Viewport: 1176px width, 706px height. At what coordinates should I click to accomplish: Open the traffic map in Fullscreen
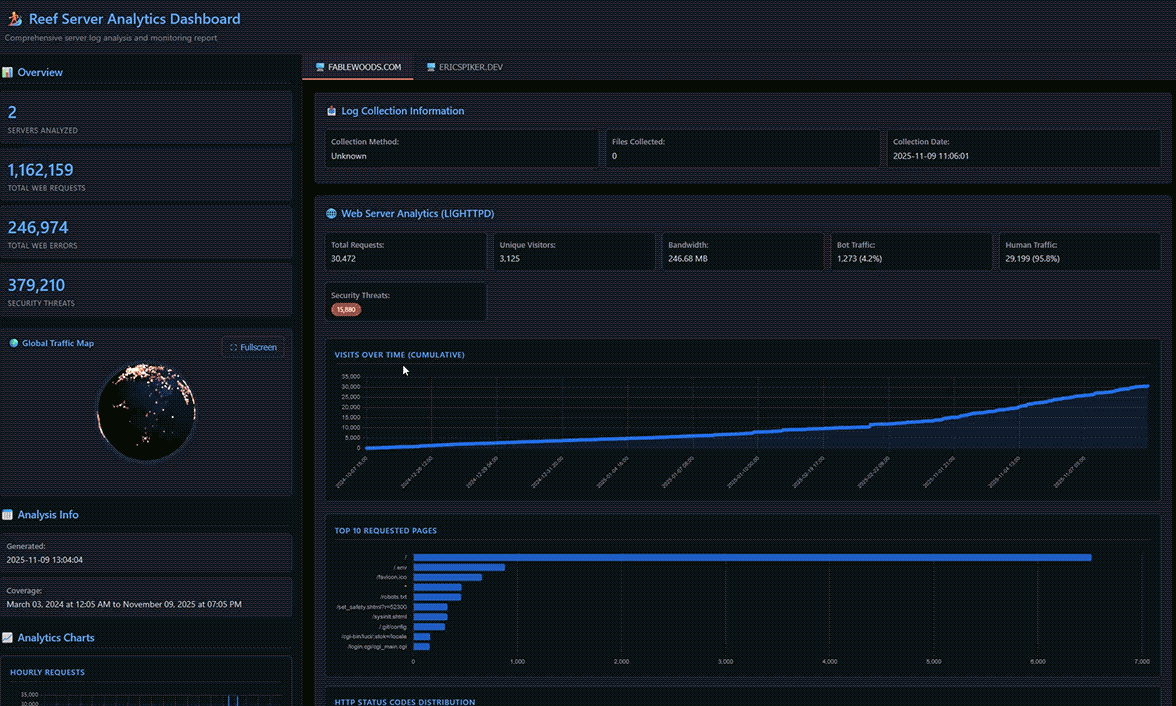click(x=253, y=347)
